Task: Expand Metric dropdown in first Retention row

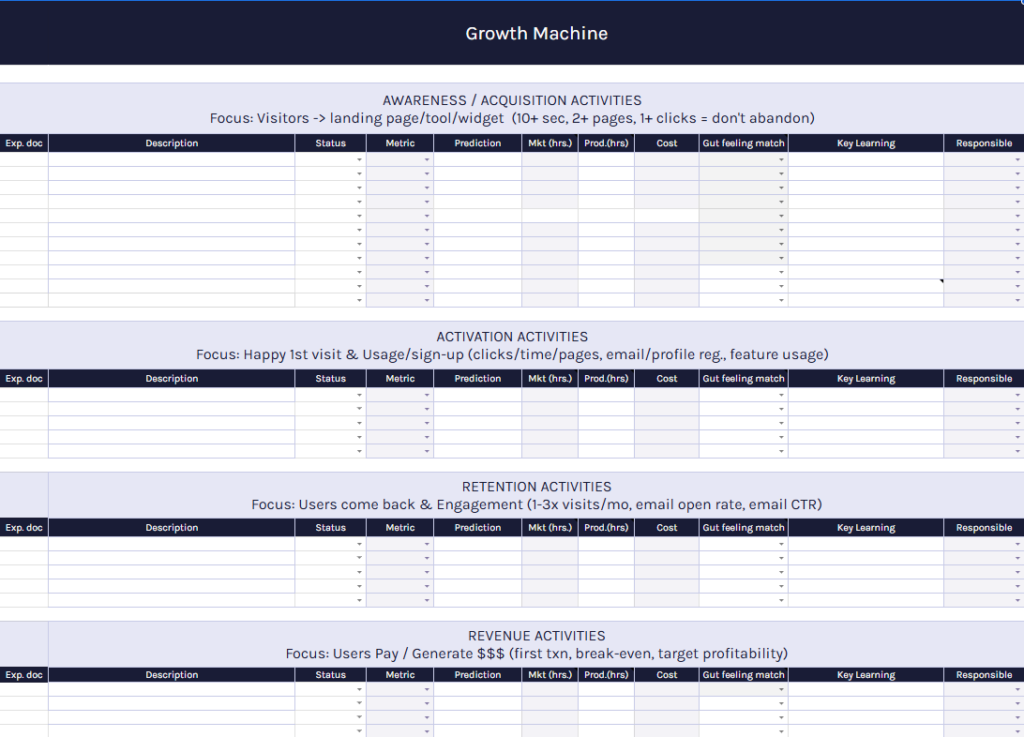Action: tap(427, 544)
